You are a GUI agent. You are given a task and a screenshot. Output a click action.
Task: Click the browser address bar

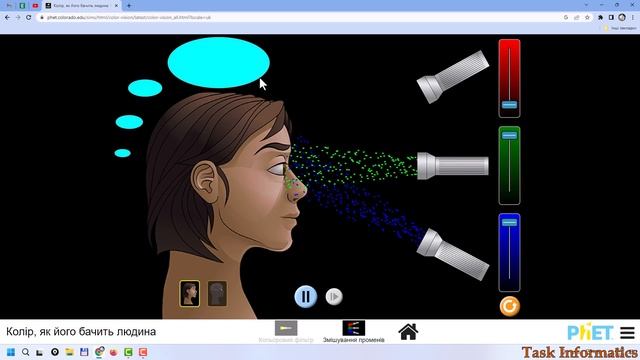[302, 18]
